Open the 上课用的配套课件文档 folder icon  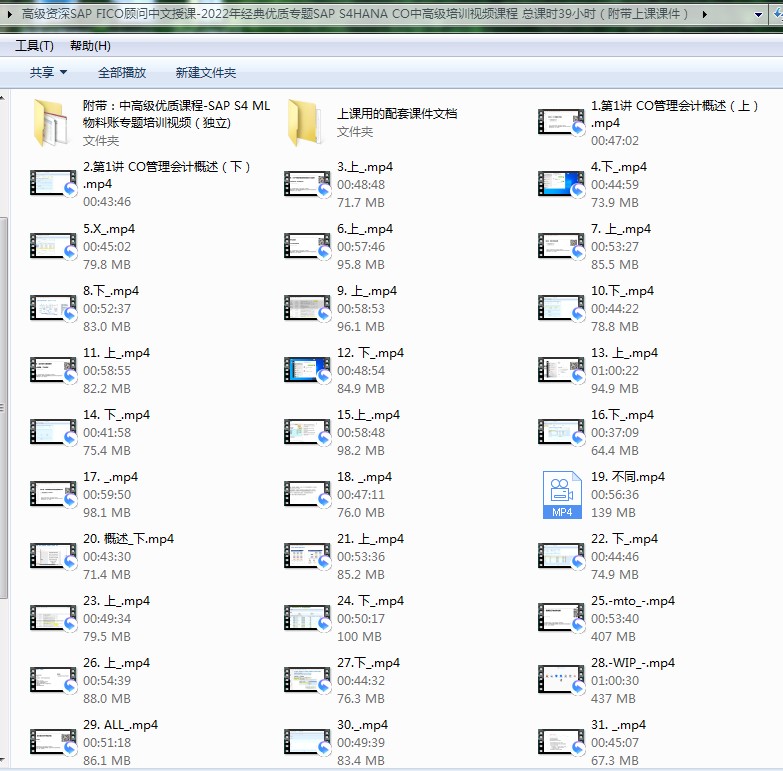(x=306, y=123)
